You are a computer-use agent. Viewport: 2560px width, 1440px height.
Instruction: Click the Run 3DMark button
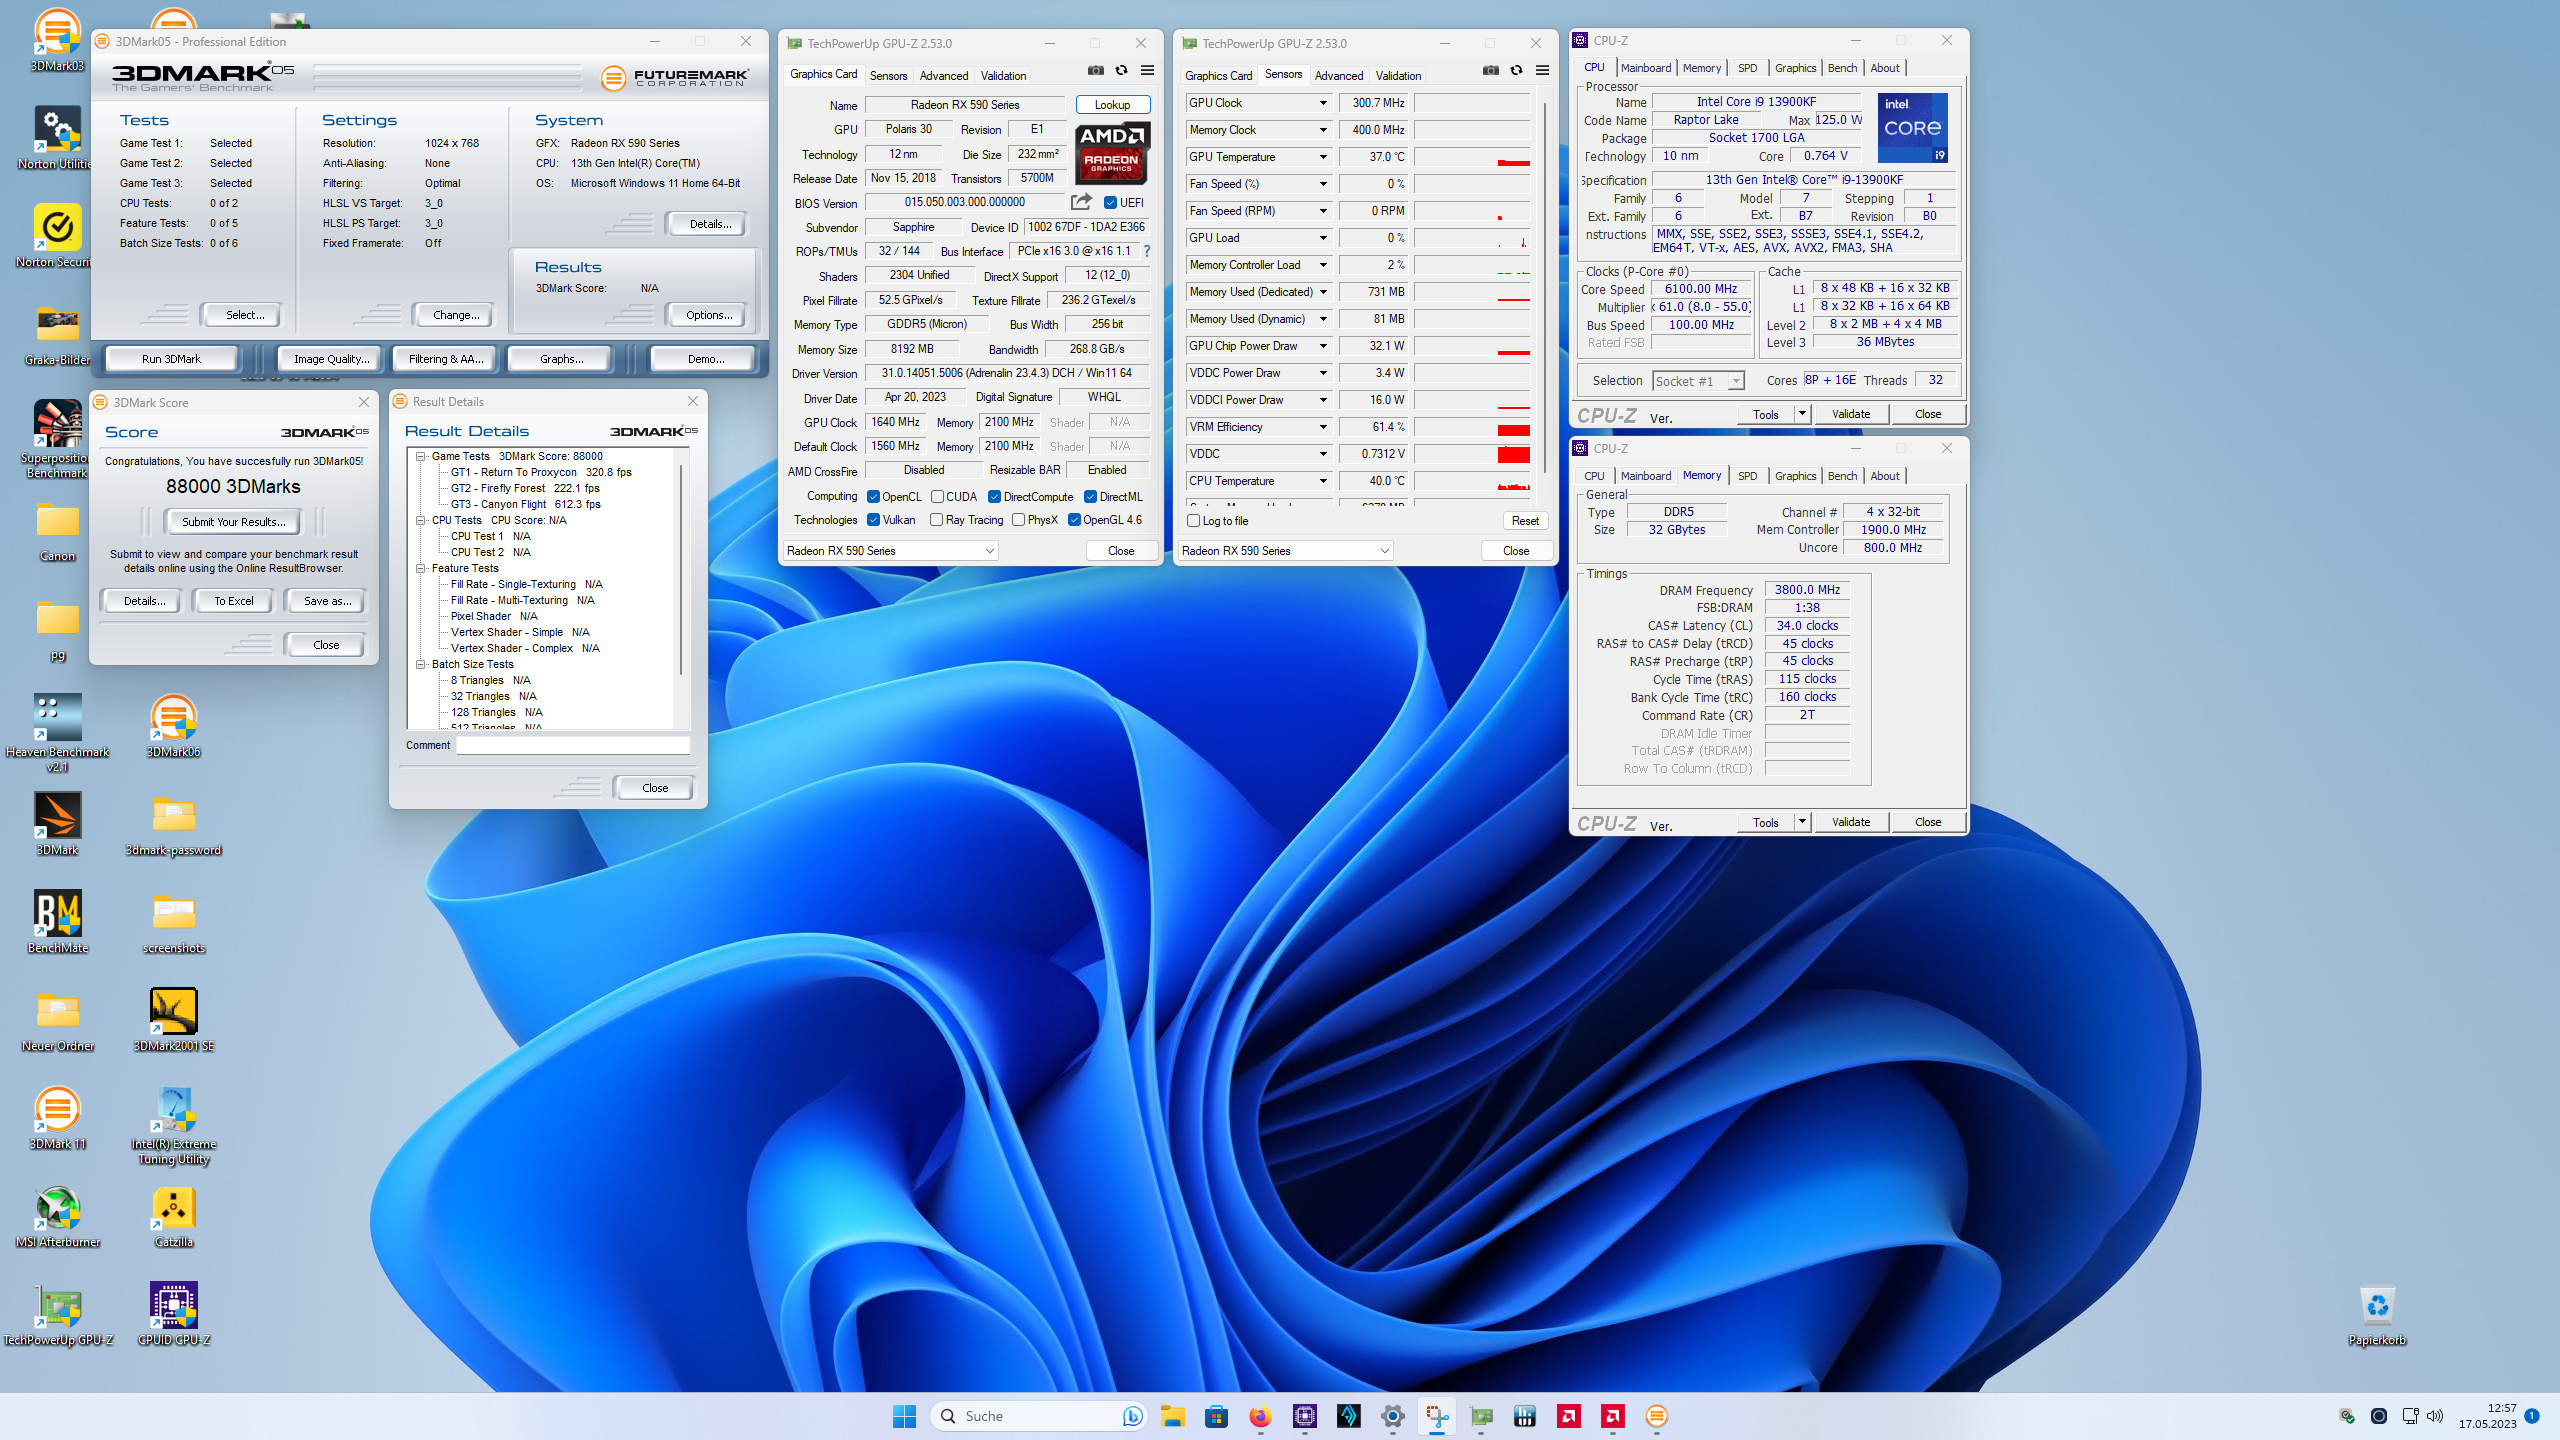click(171, 359)
